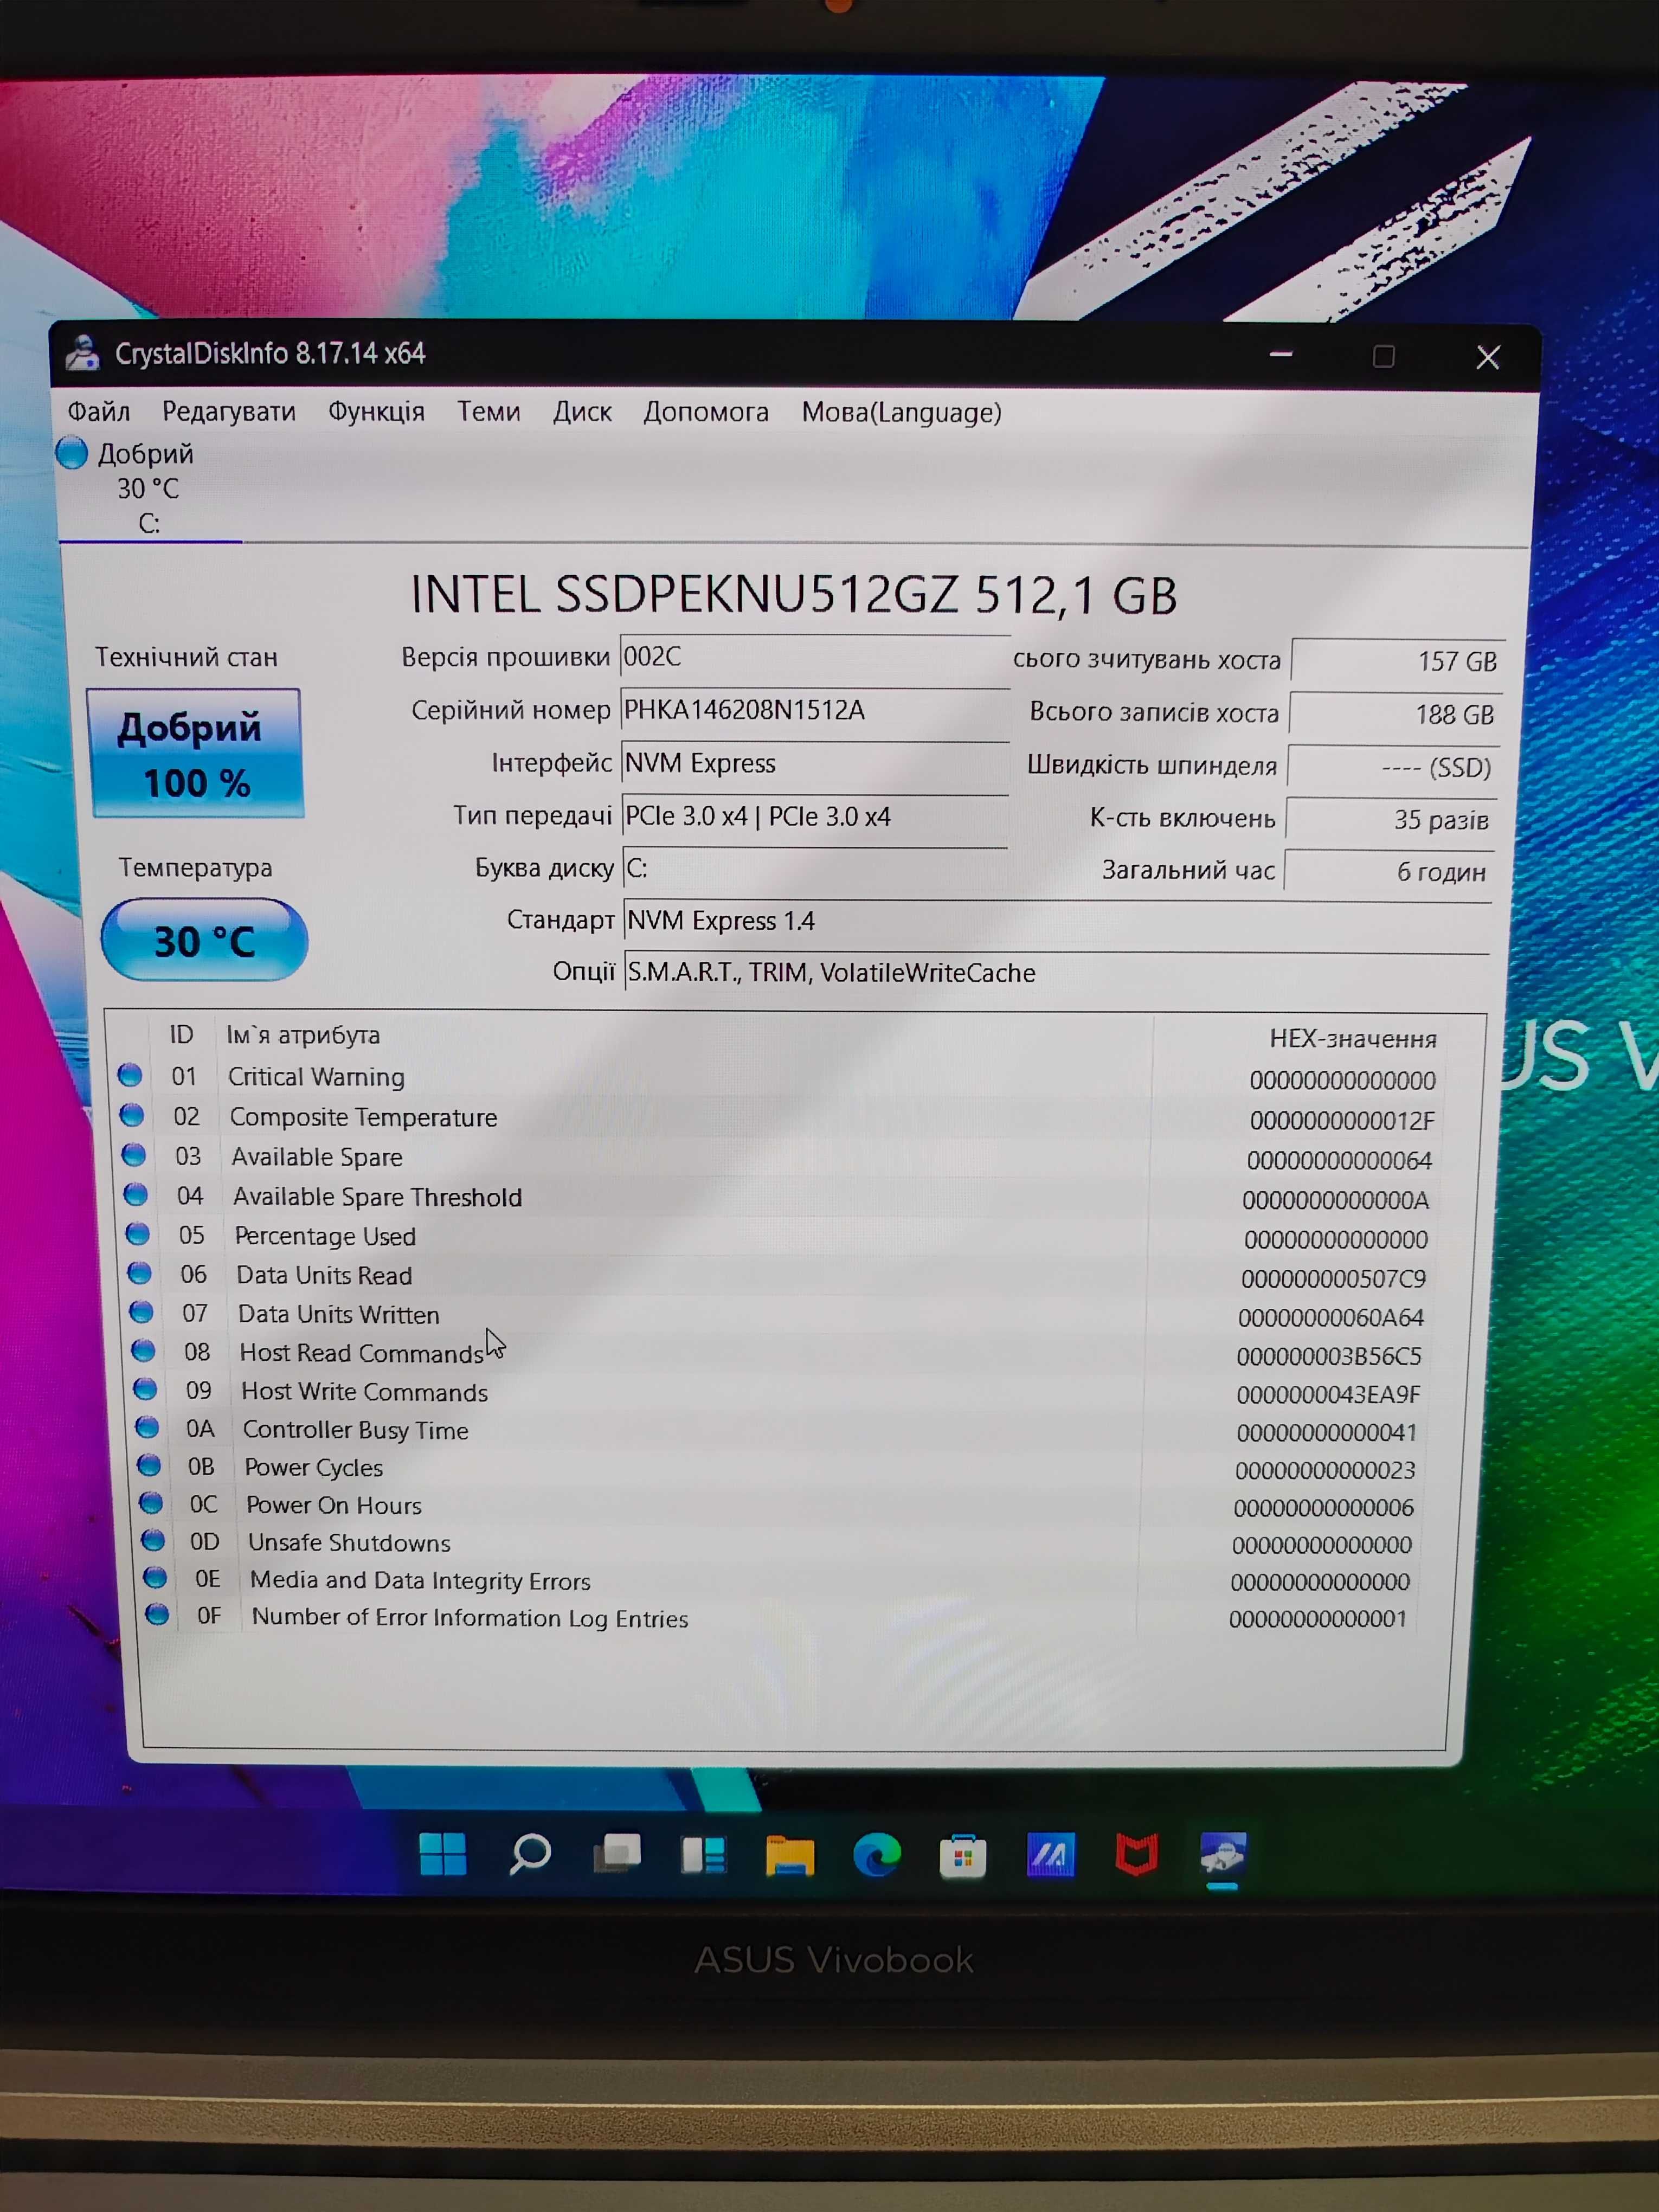Click the 30 °C temperature button
1659x2212 pixels.
tap(204, 940)
